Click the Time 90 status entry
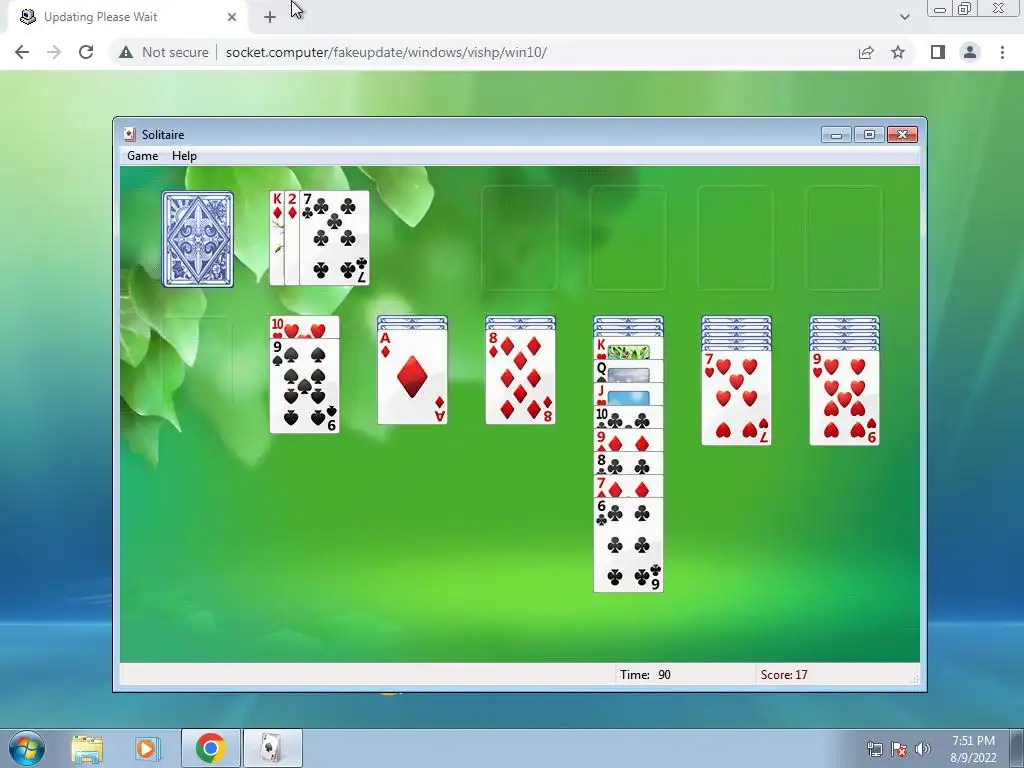The height and width of the screenshot is (768, 1024). pos(645,675)
